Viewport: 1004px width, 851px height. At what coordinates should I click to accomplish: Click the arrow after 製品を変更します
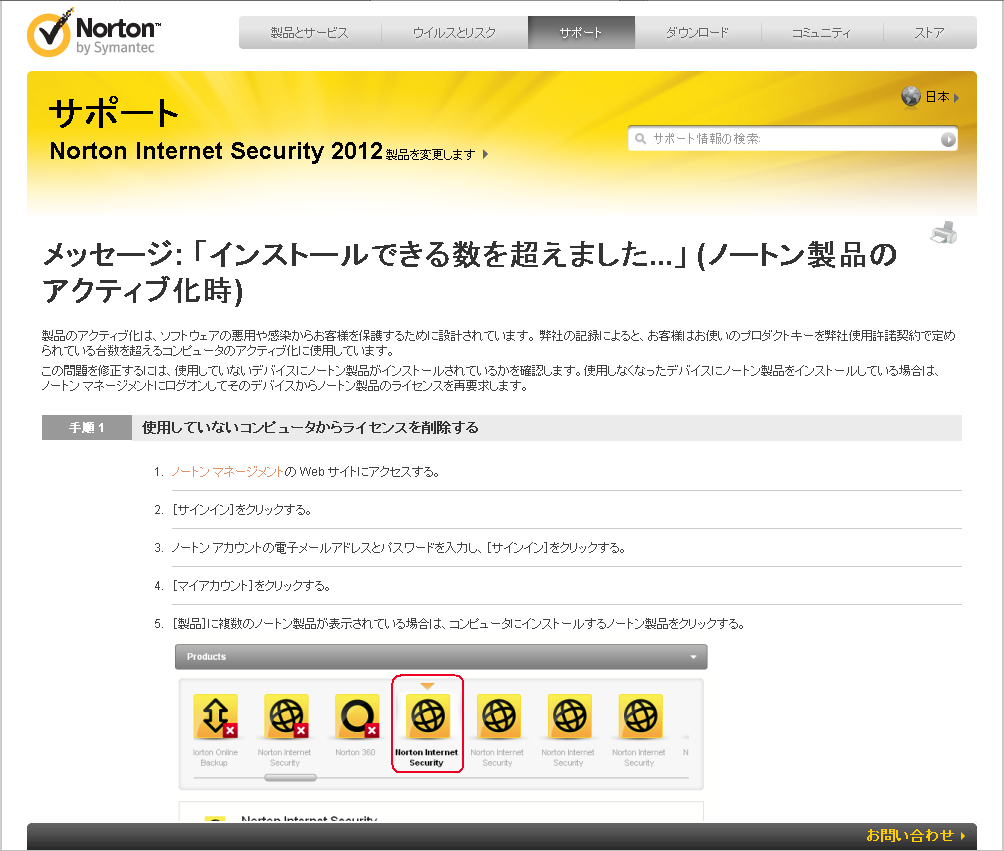pyautogui.click(x=485, y=154)
